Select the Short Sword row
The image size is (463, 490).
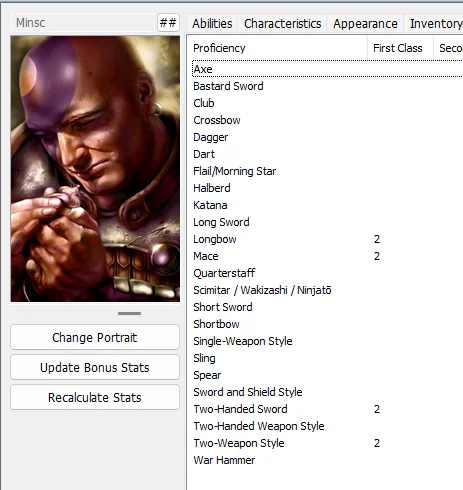[327, 307]
